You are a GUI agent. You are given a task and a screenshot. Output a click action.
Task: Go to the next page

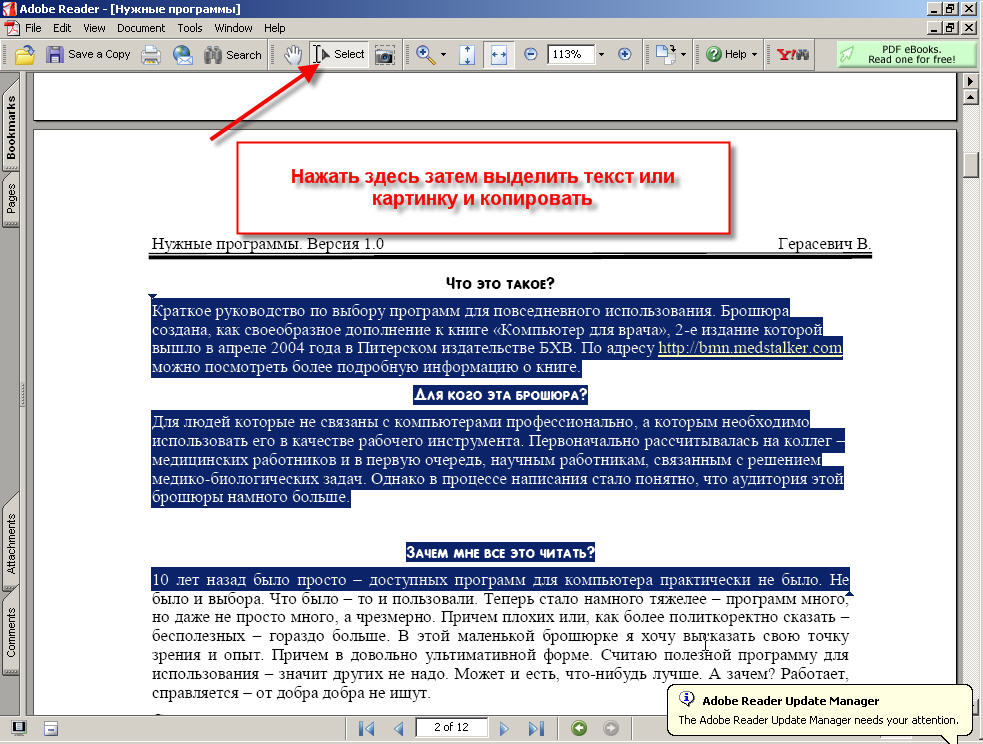(504, 728)
